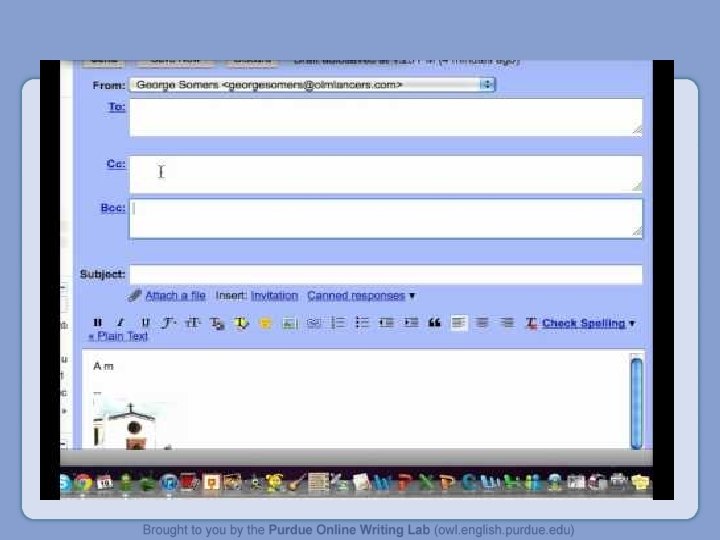Click inside the To recipients field
This screenshot has height=540, width=720.
(x=386, y=118)
